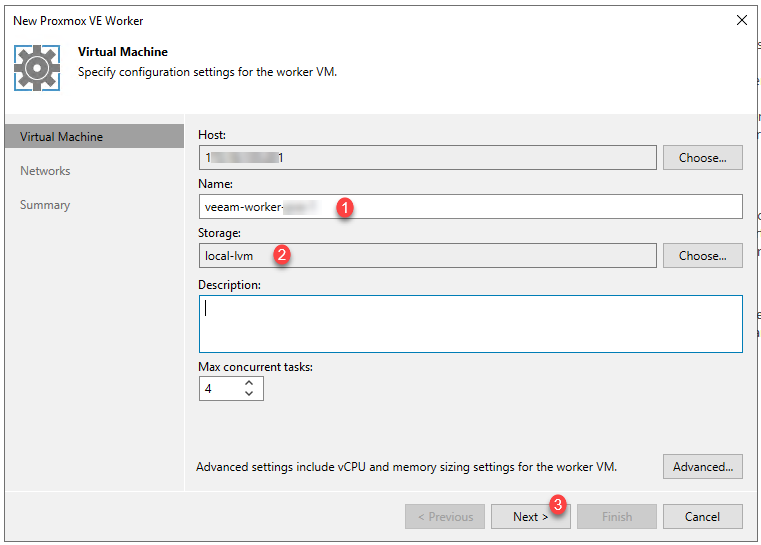Open the Networks step
761x545 pixels.
coord(45,171)
